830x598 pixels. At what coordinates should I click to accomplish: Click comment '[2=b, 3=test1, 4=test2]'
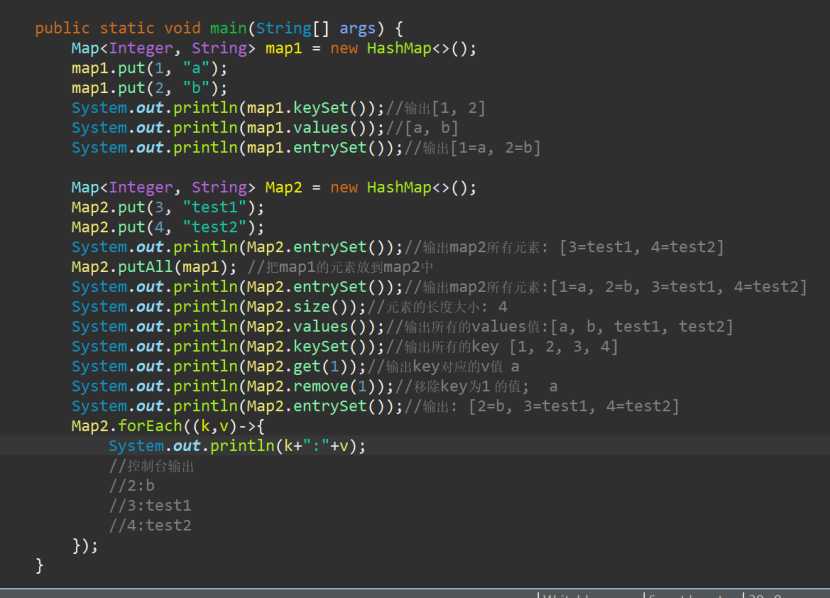[x=573, y=406]
